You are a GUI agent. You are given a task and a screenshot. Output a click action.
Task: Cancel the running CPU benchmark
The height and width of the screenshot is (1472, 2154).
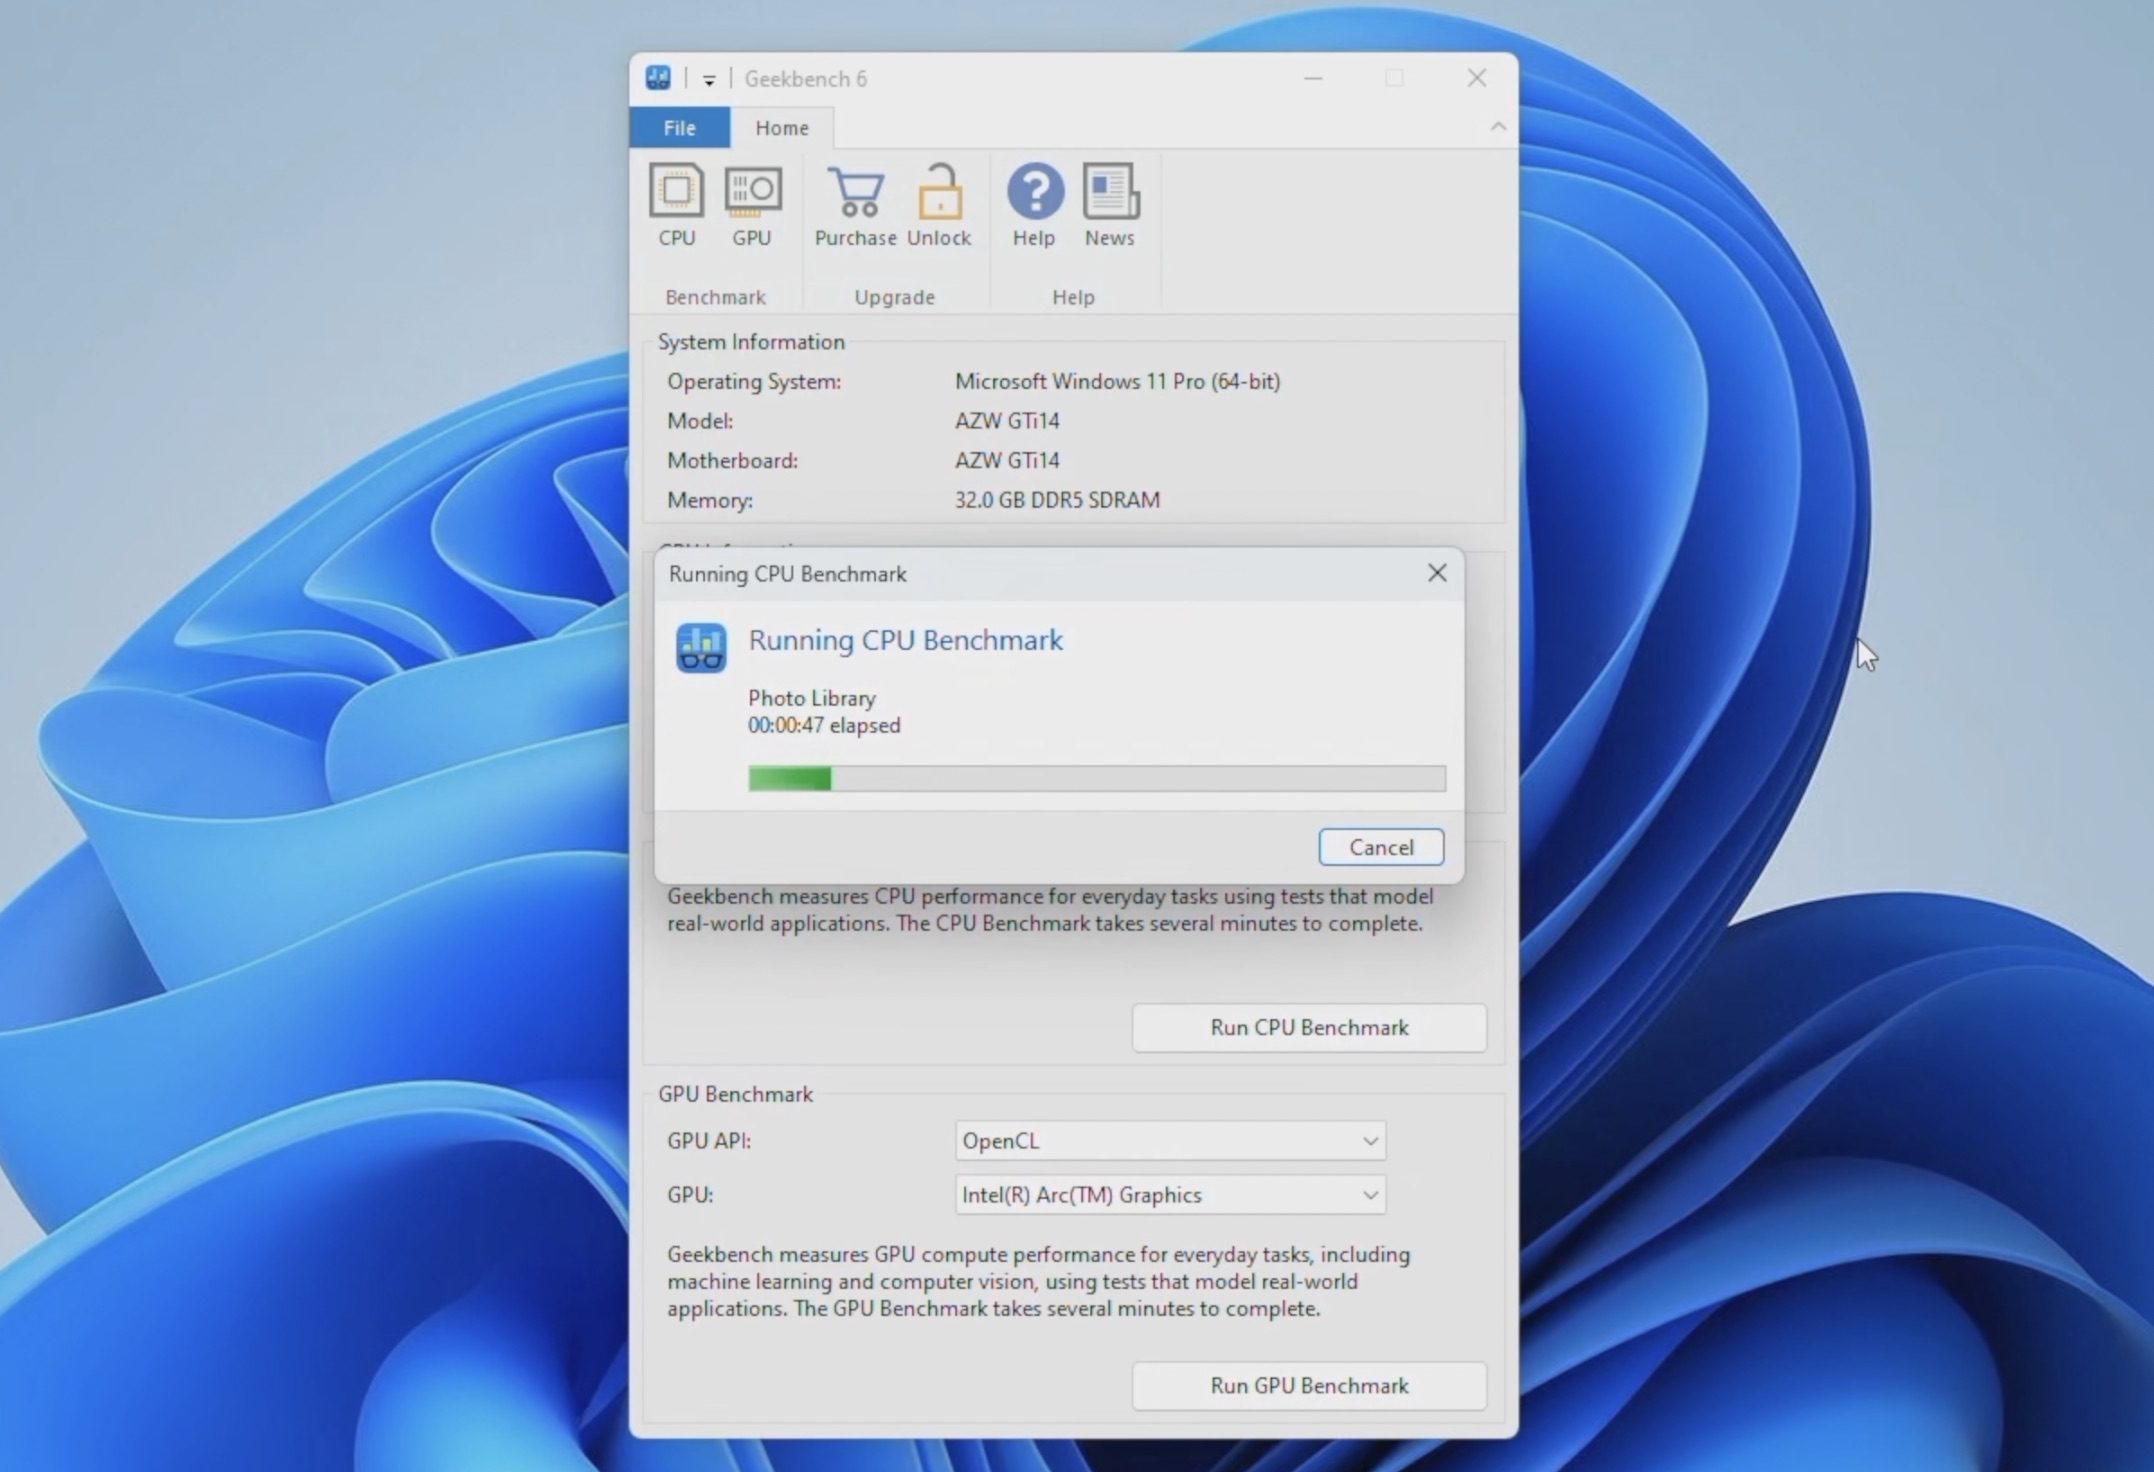[x=1380, y=847]
